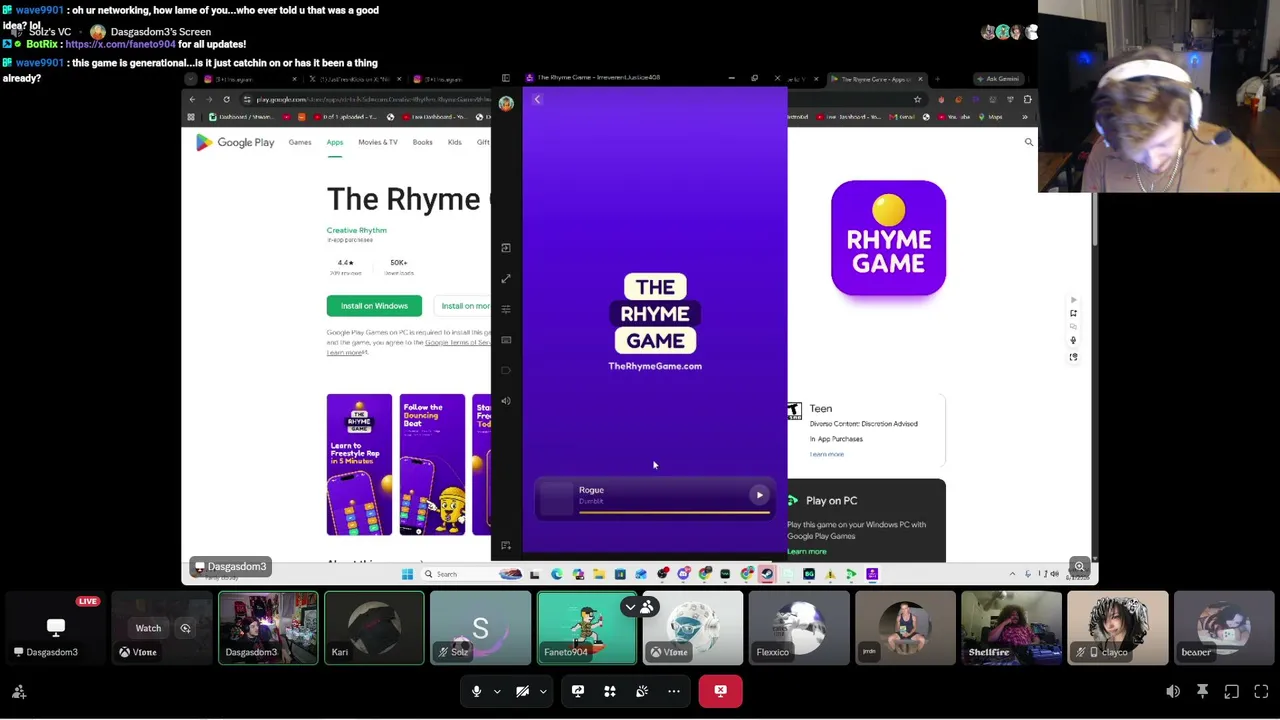Click the Google Play logo

[235, 142]
